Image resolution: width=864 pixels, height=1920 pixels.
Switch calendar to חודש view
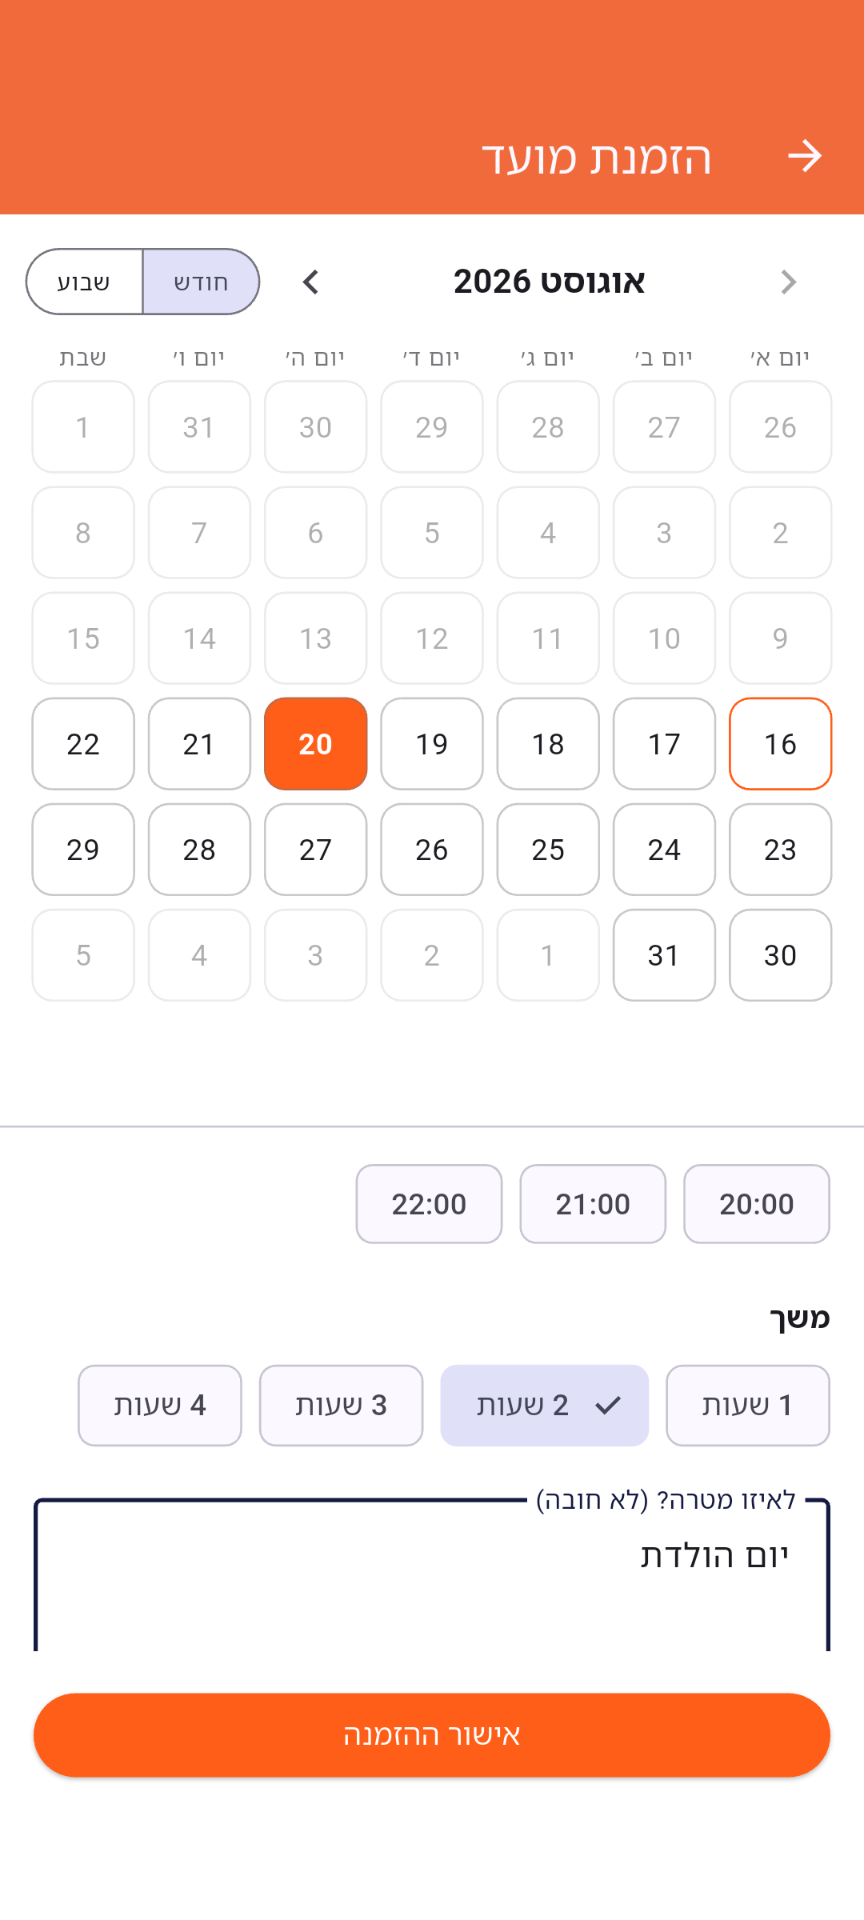click(x=201, y=282)
